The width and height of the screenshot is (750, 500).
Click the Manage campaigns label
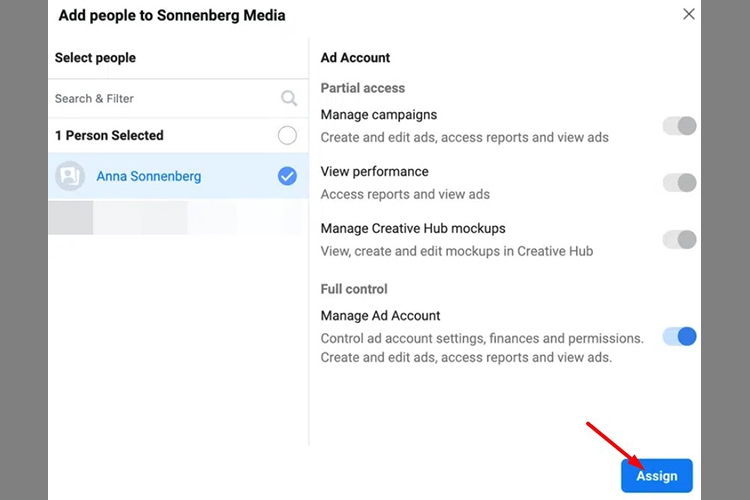click(x=379, y=115)
